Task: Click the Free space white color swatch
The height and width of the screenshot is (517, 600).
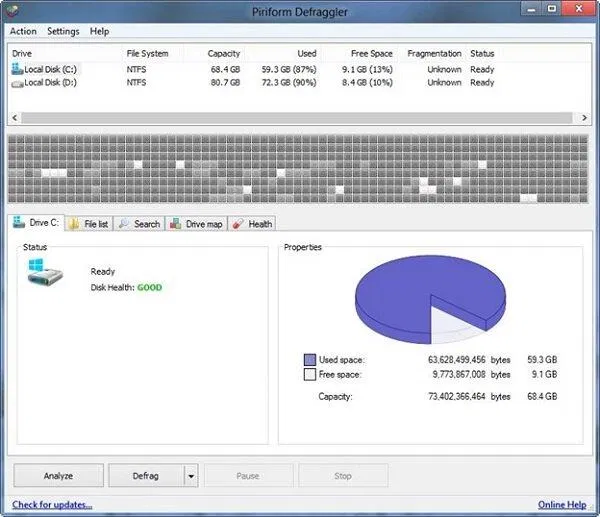Action: coord(310,374)
